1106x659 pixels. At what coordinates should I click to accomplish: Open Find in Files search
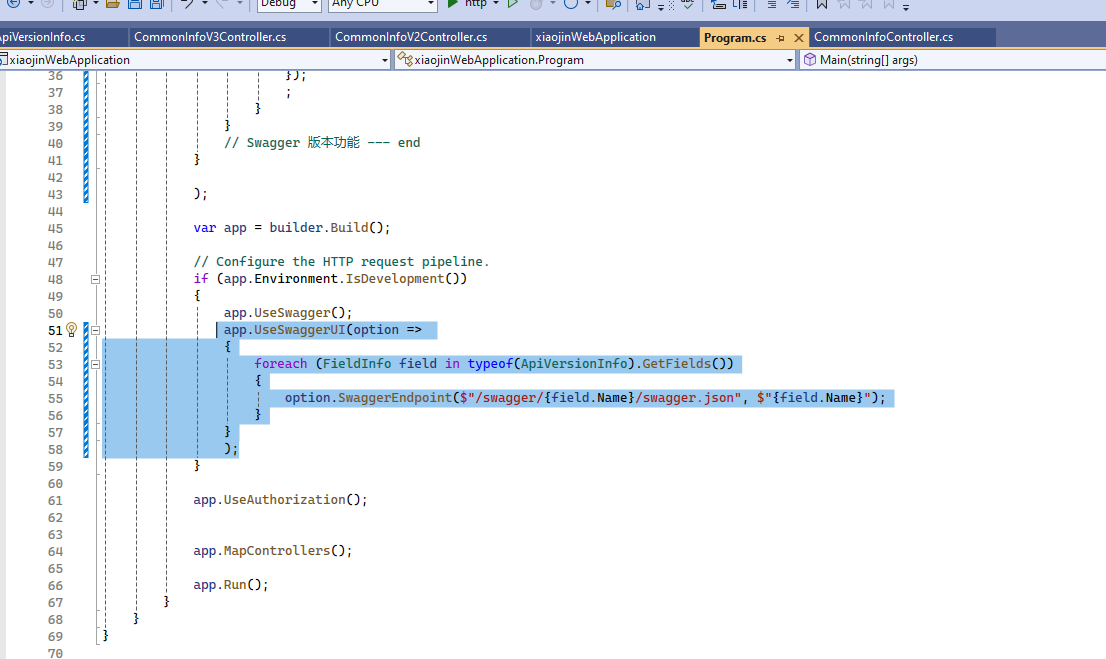(x=614, y=6)
